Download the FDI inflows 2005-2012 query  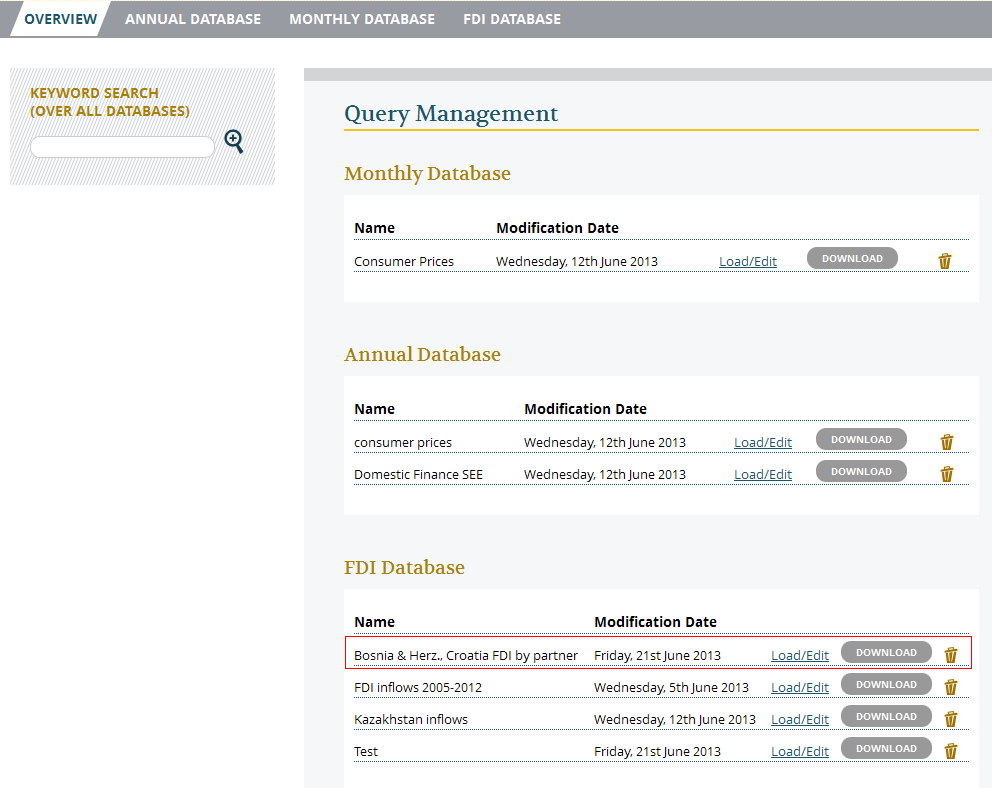coord(886,685)
